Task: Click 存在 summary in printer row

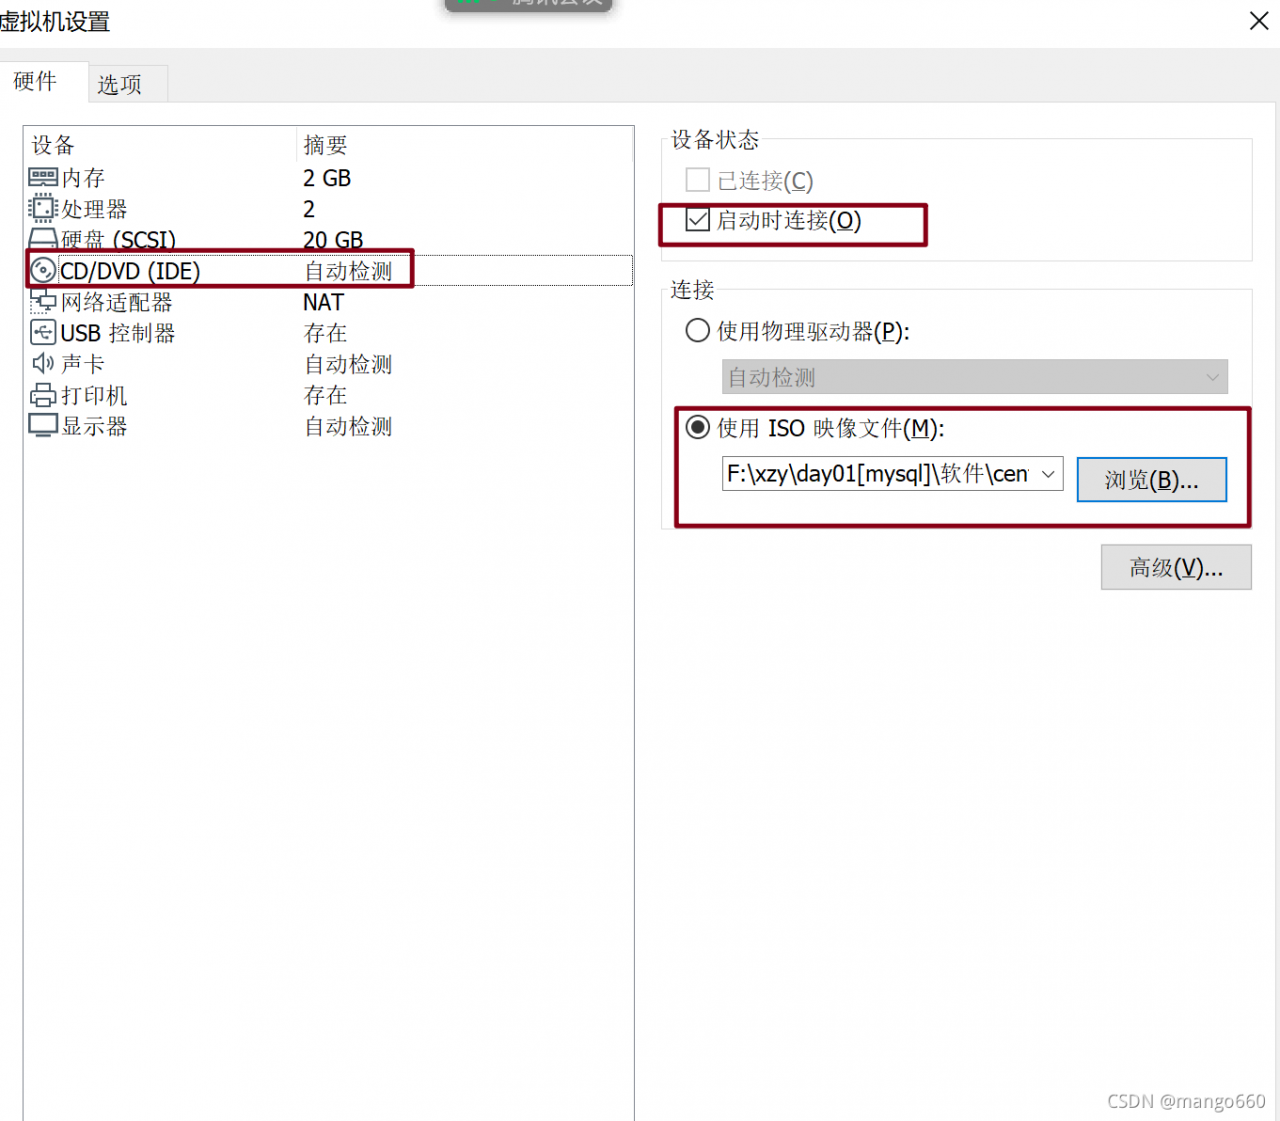Action: [325, 395]
